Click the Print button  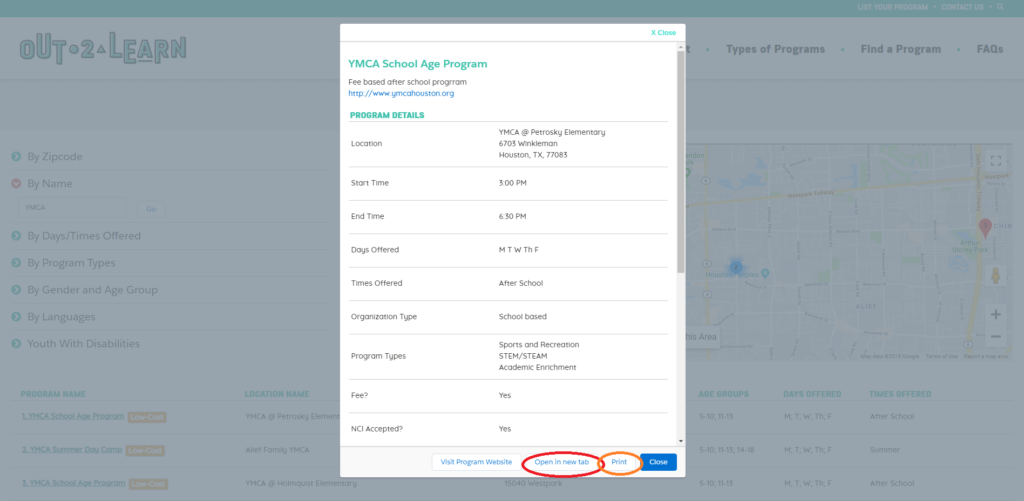coord(619,462)
